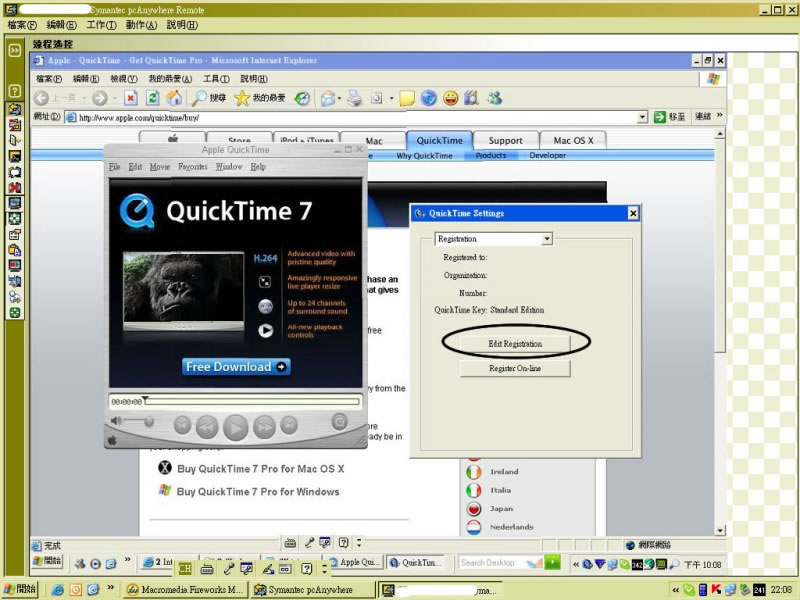Viewport: 800px width, 600px height.
Task: Open the 檢視(V) menu in Internet Explorer
Action: point(124,79)
